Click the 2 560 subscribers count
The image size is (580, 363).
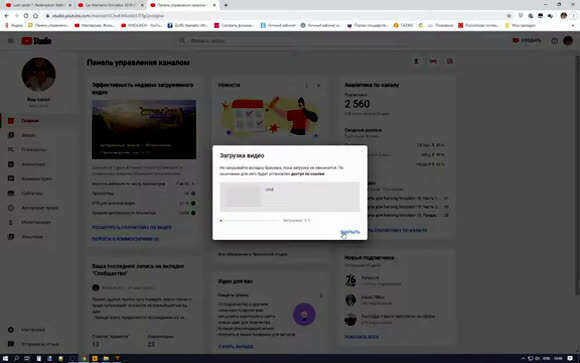[x=357, y=104]
